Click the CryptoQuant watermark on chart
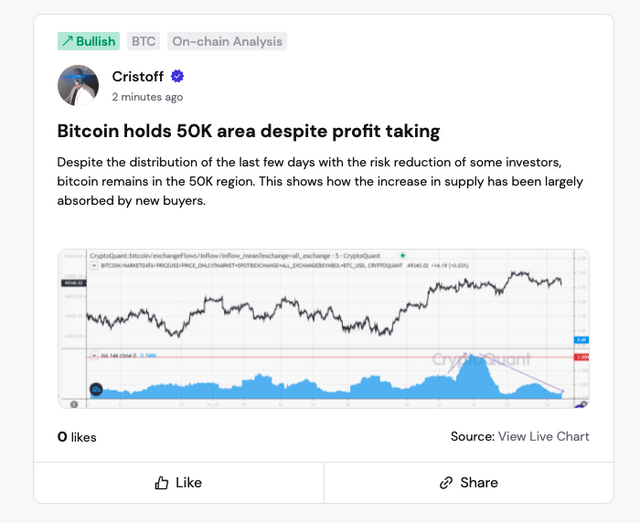Screen dimensions: 640x523 (x=468, y=359)
